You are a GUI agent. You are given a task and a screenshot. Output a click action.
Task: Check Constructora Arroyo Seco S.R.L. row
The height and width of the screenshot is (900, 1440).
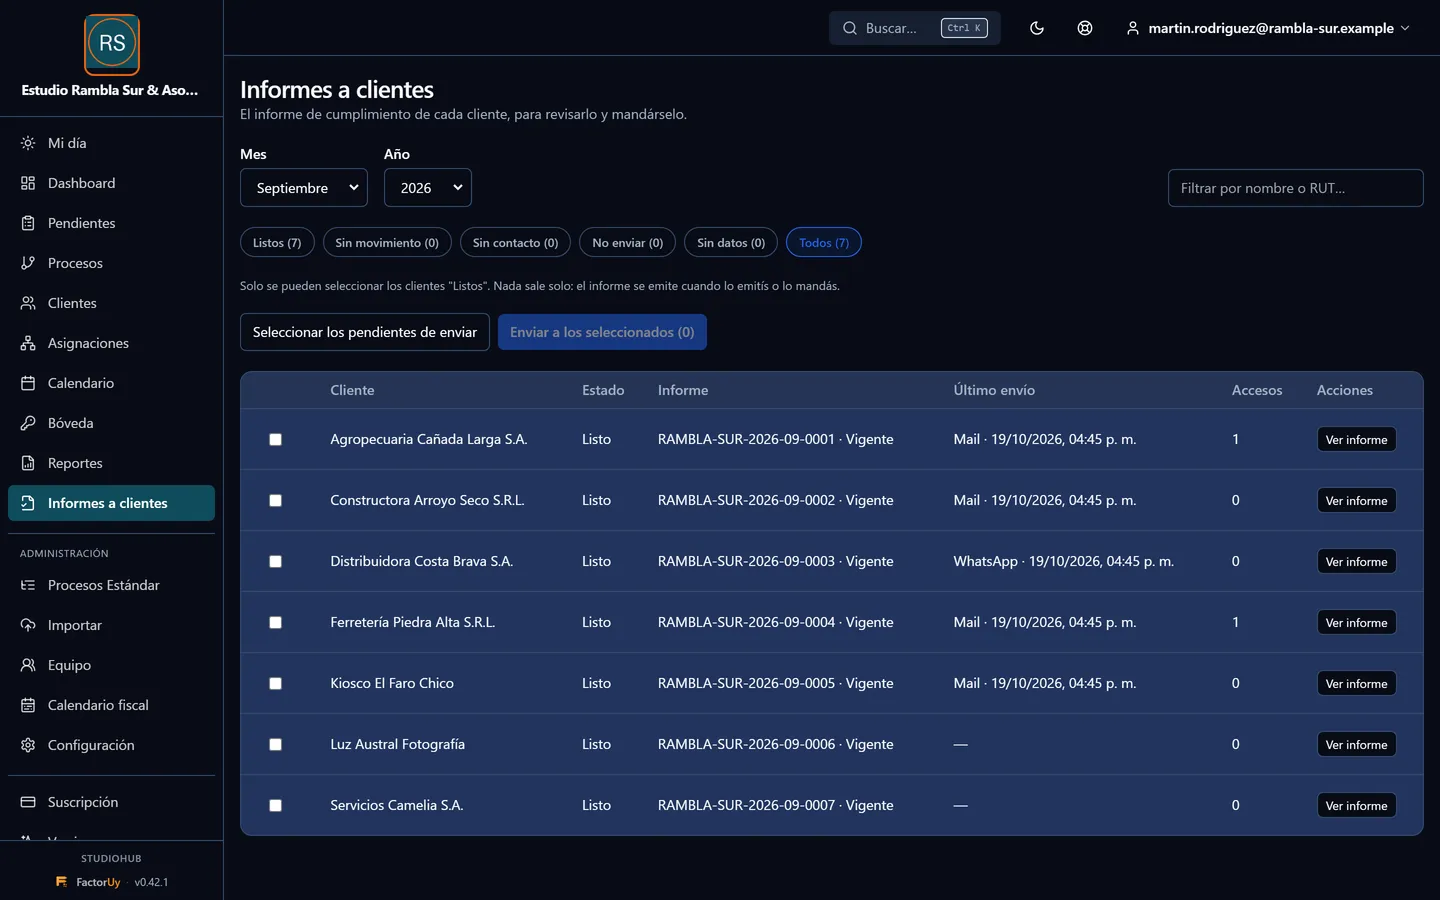275,501
